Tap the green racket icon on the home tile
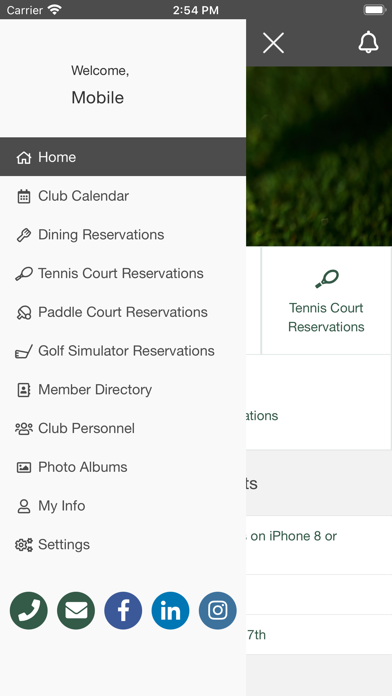 pos(327,279)
